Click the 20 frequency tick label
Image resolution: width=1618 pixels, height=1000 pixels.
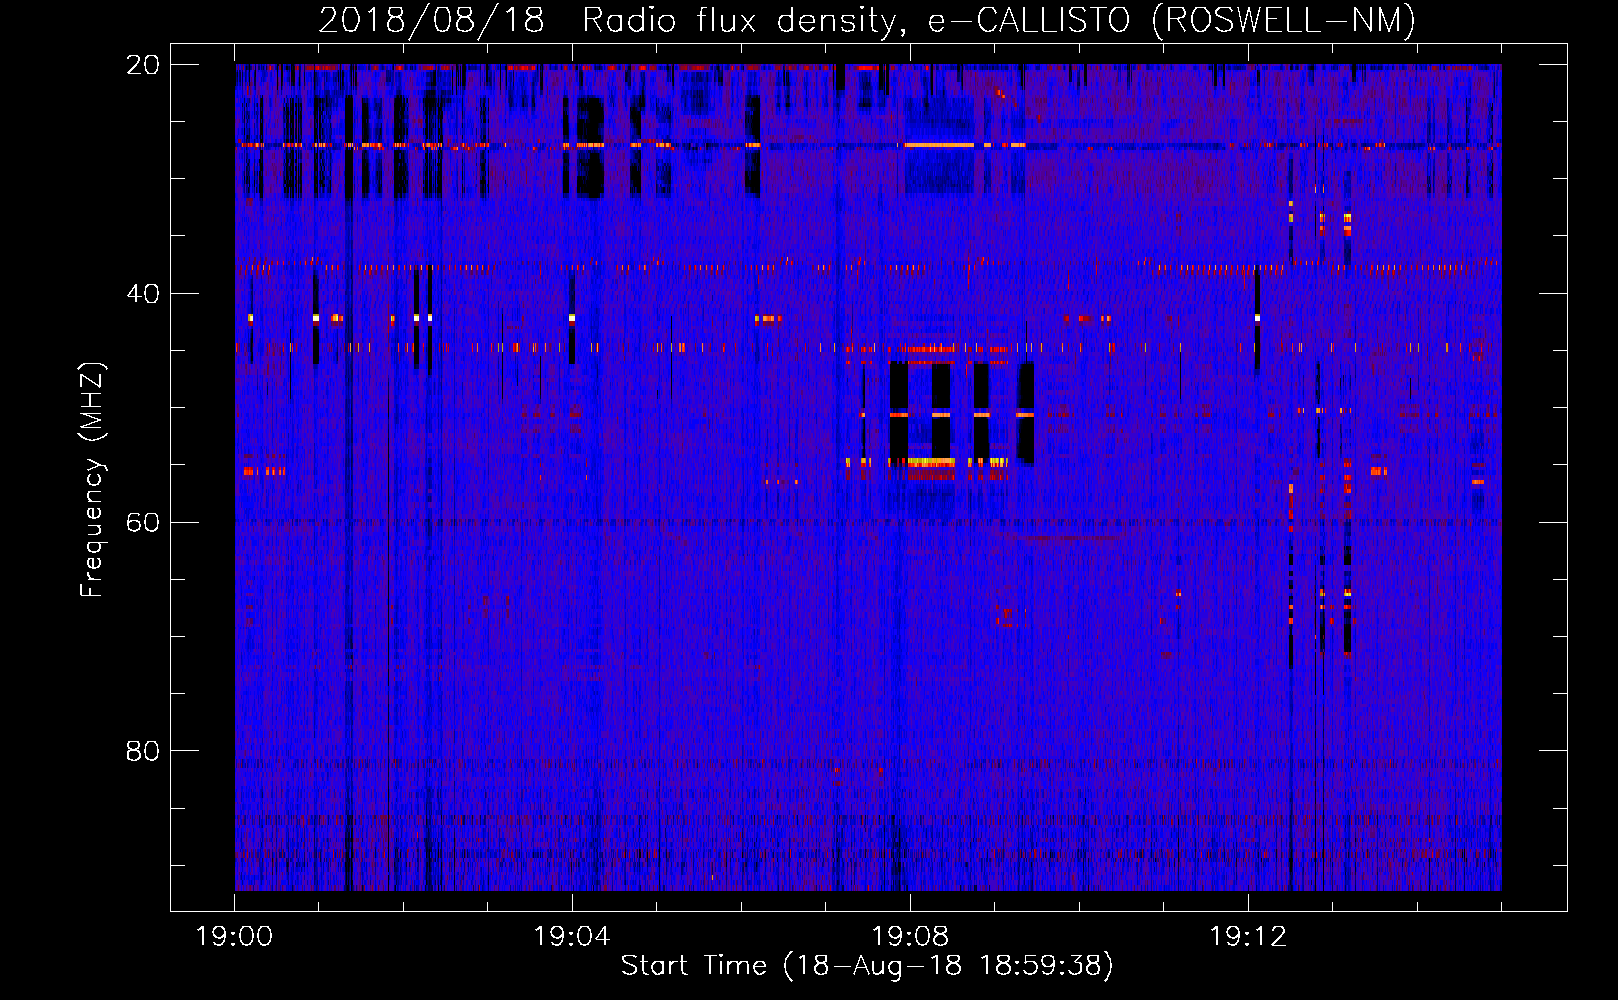point(142,65)
